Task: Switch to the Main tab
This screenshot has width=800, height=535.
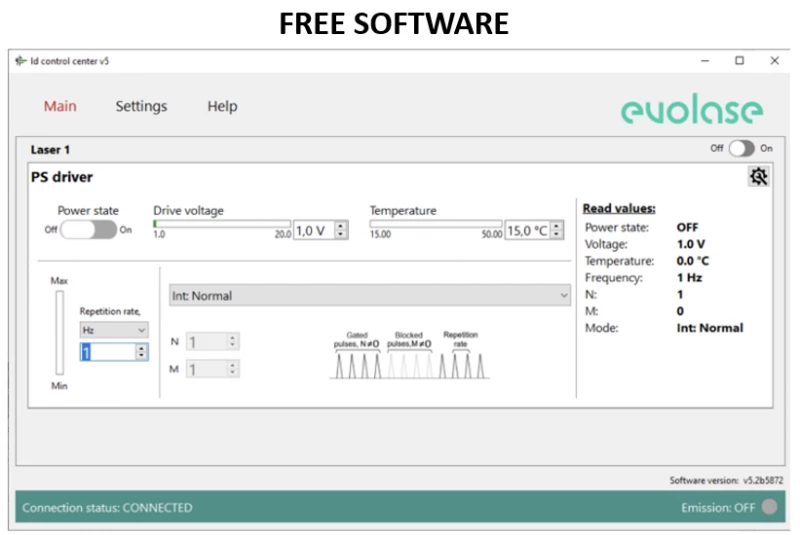Action: [60, 106]
